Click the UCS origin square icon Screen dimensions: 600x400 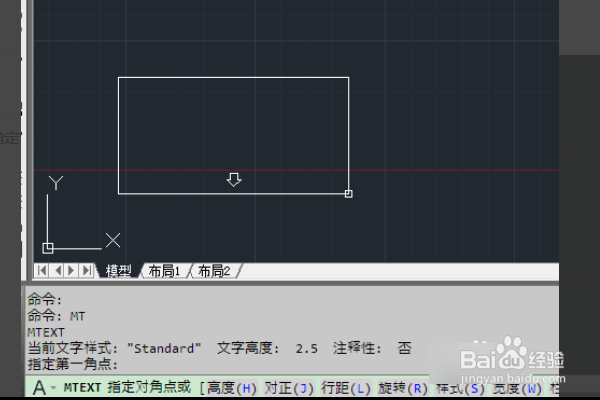pos(48,248)
